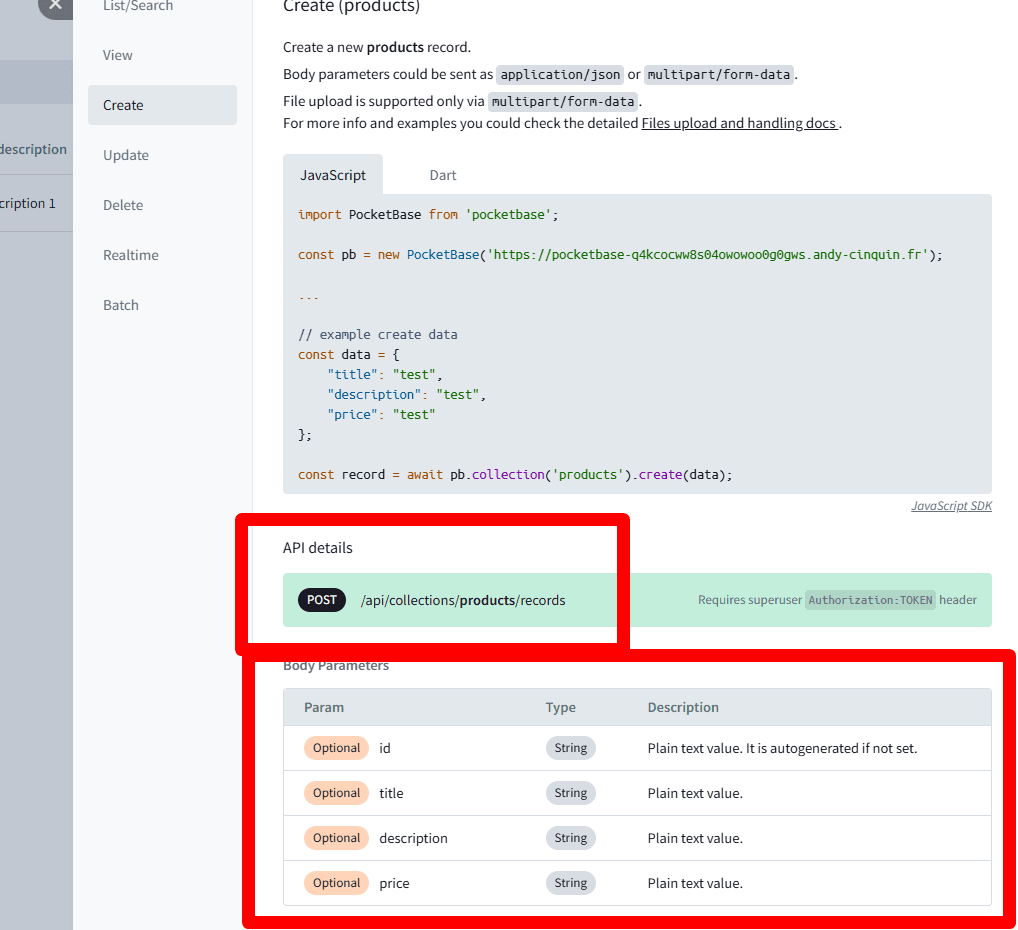Open the Files upload and handling docs link

tap(740, 123)
